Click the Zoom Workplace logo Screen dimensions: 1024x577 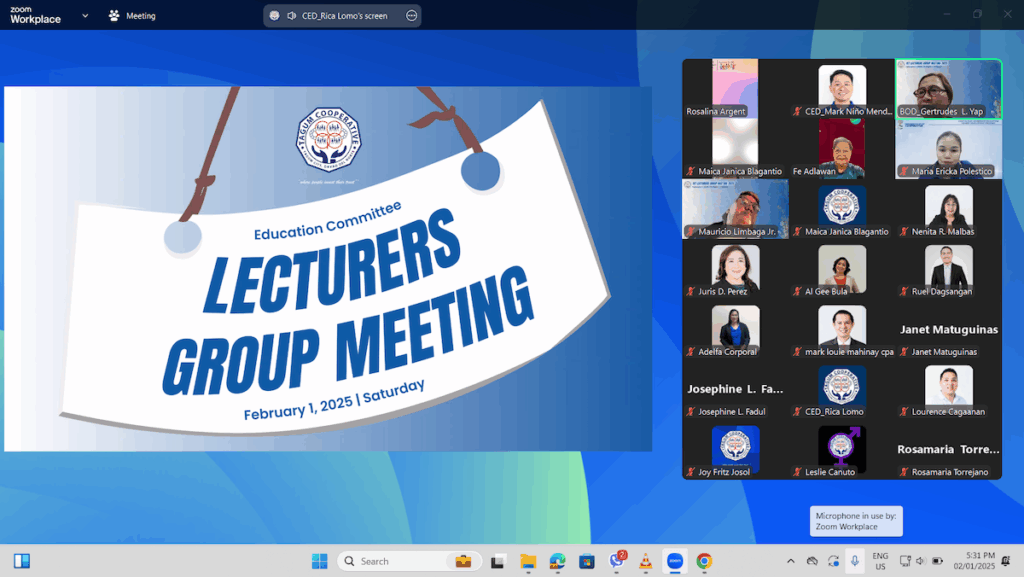pos(35,15)
